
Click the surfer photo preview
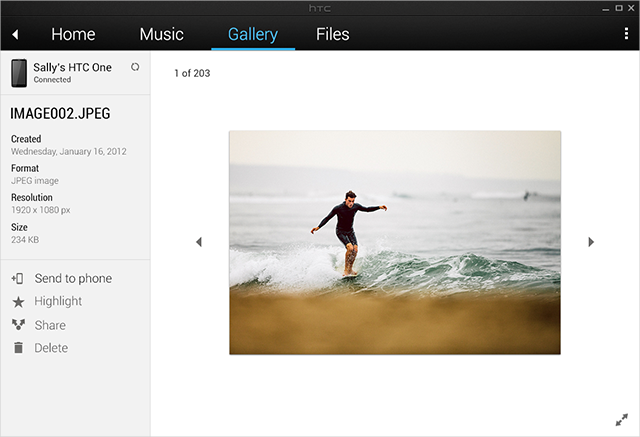(394, 242)
